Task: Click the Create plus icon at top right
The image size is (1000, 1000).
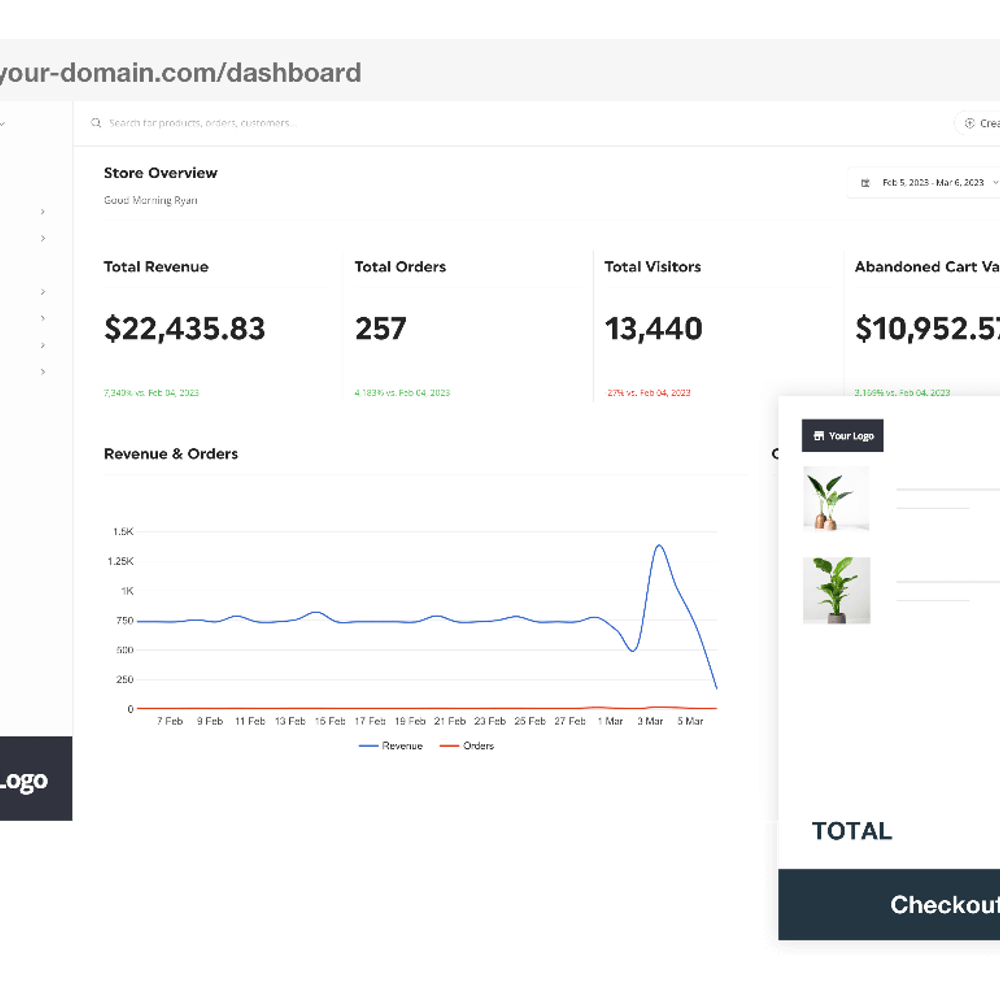Action: [x=968, y=122]
